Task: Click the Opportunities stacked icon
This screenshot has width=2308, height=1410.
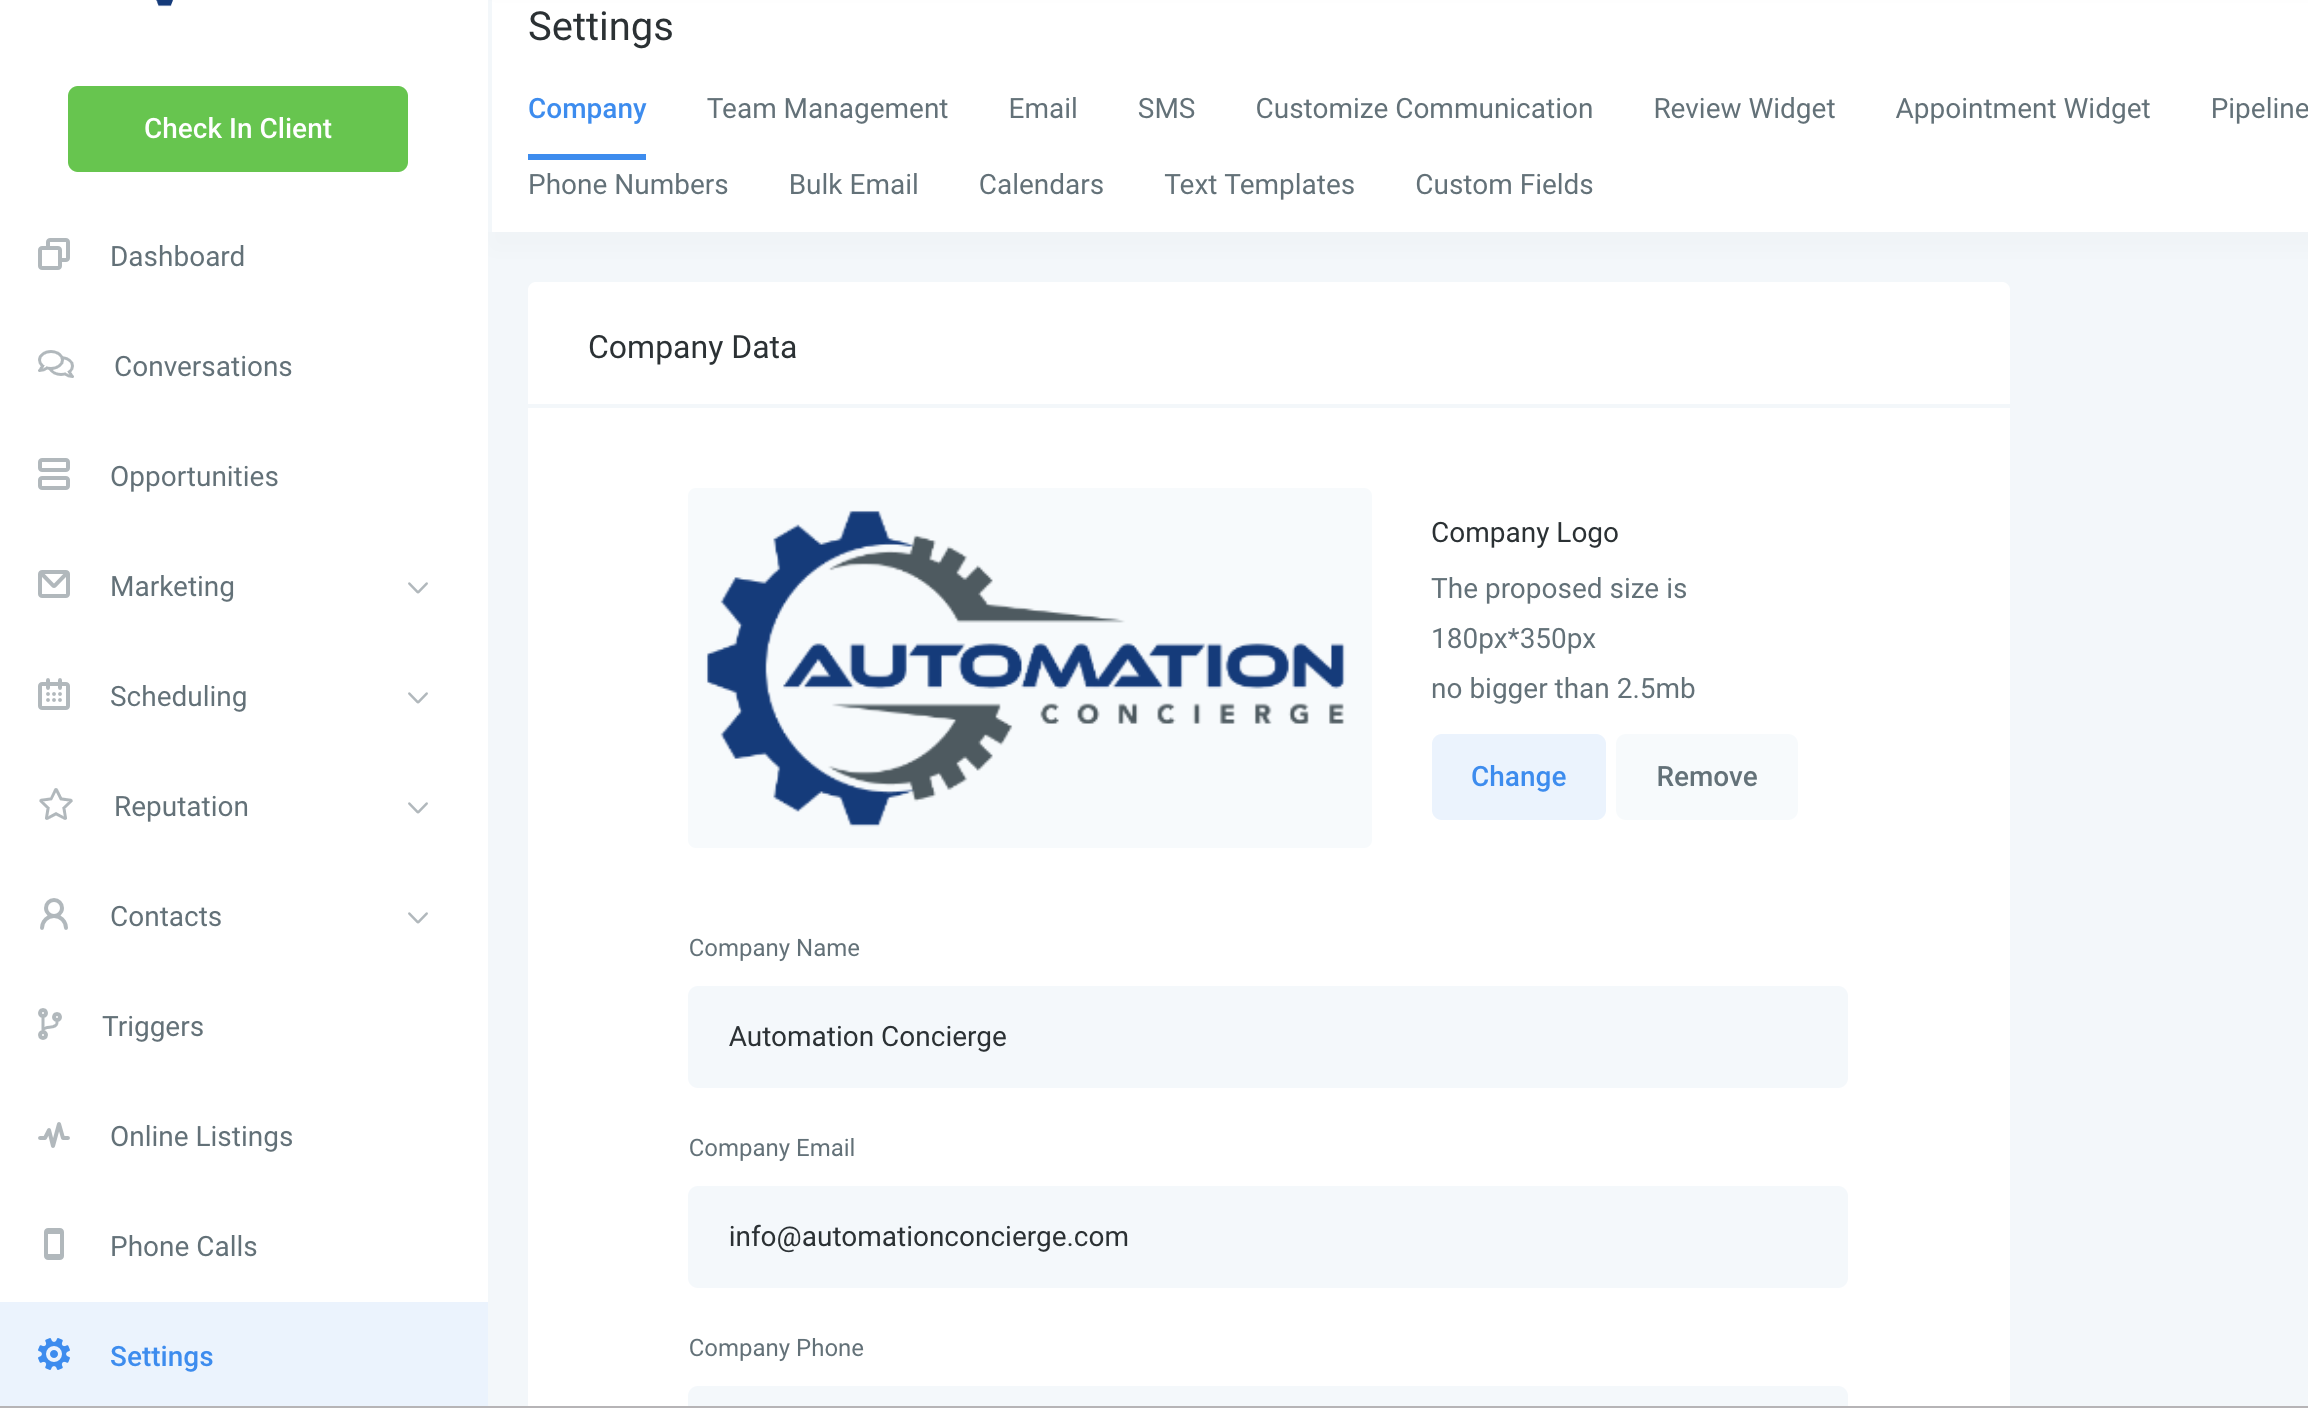Action: coord(54,475)
